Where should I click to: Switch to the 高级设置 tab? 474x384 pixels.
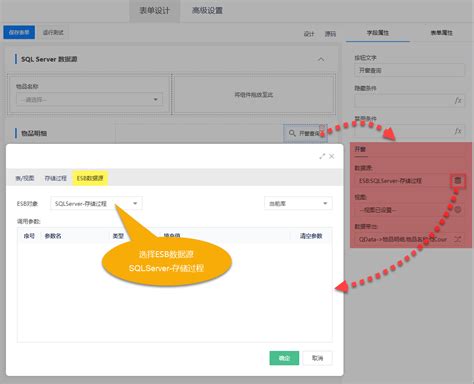pyautogui.click(x=207, y=11)
